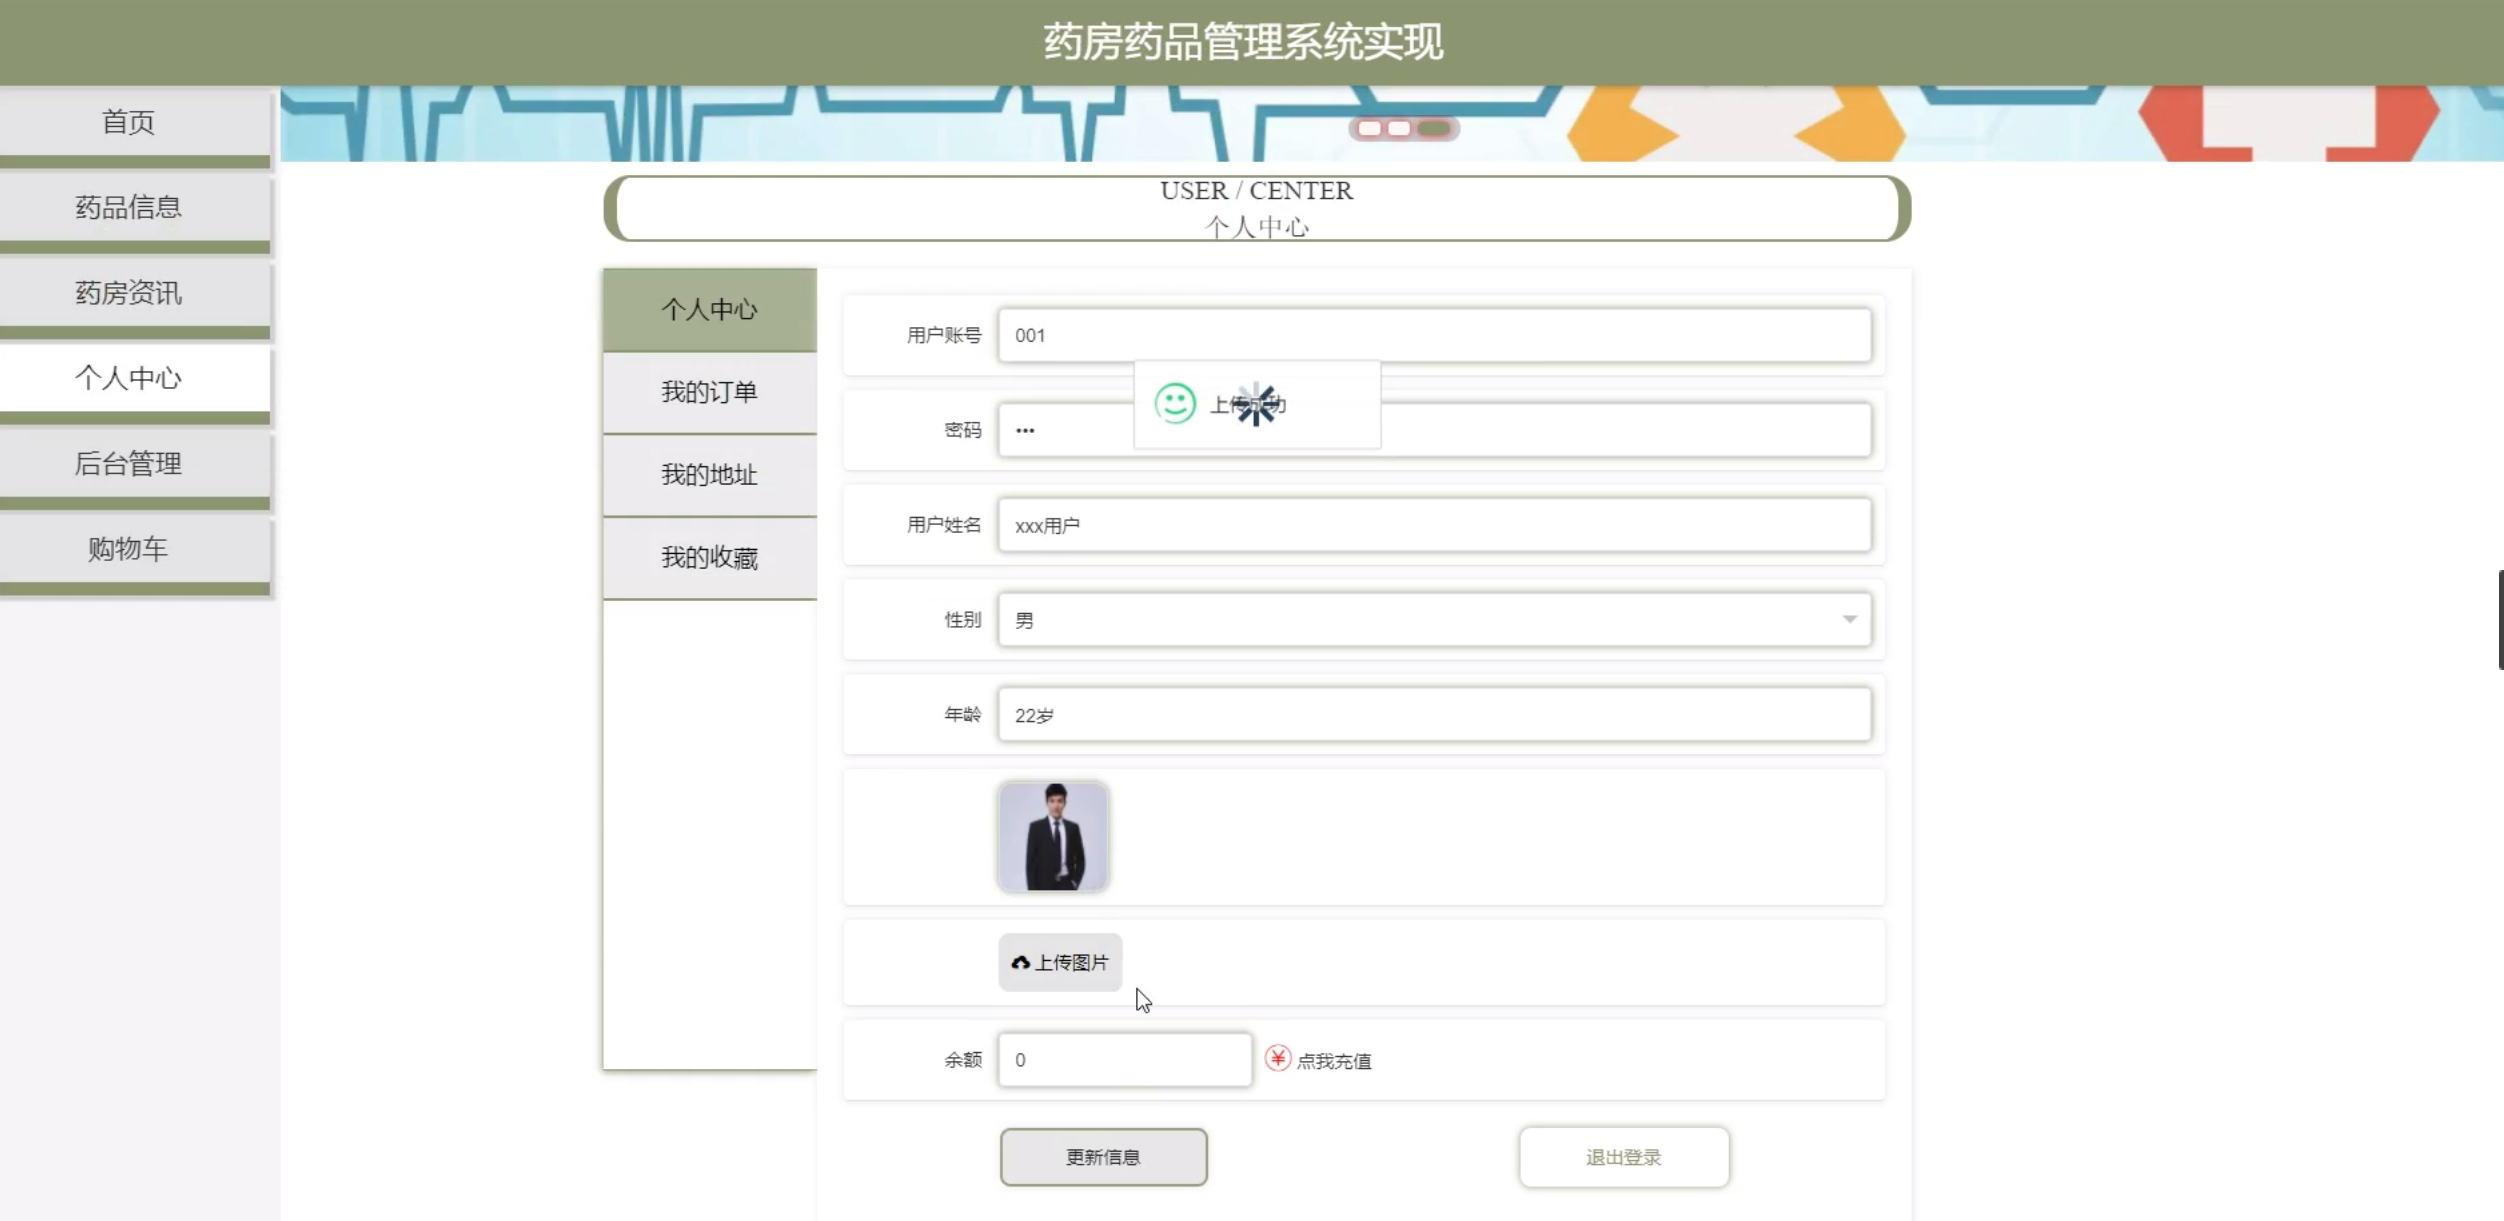Focus the 用户姓名 input field
This screenshot has width=2504, height=1221.
[1434, 525]
